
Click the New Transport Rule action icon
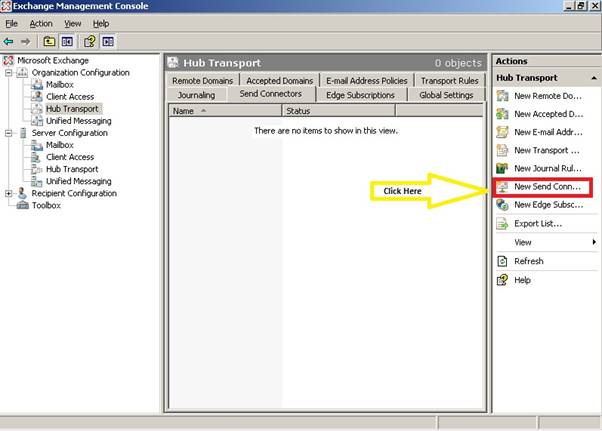(x=502, y=150)
